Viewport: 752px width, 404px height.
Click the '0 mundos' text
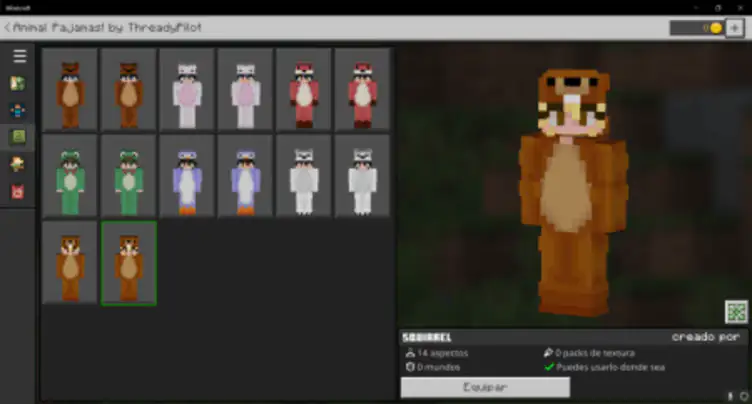(438, 368)
